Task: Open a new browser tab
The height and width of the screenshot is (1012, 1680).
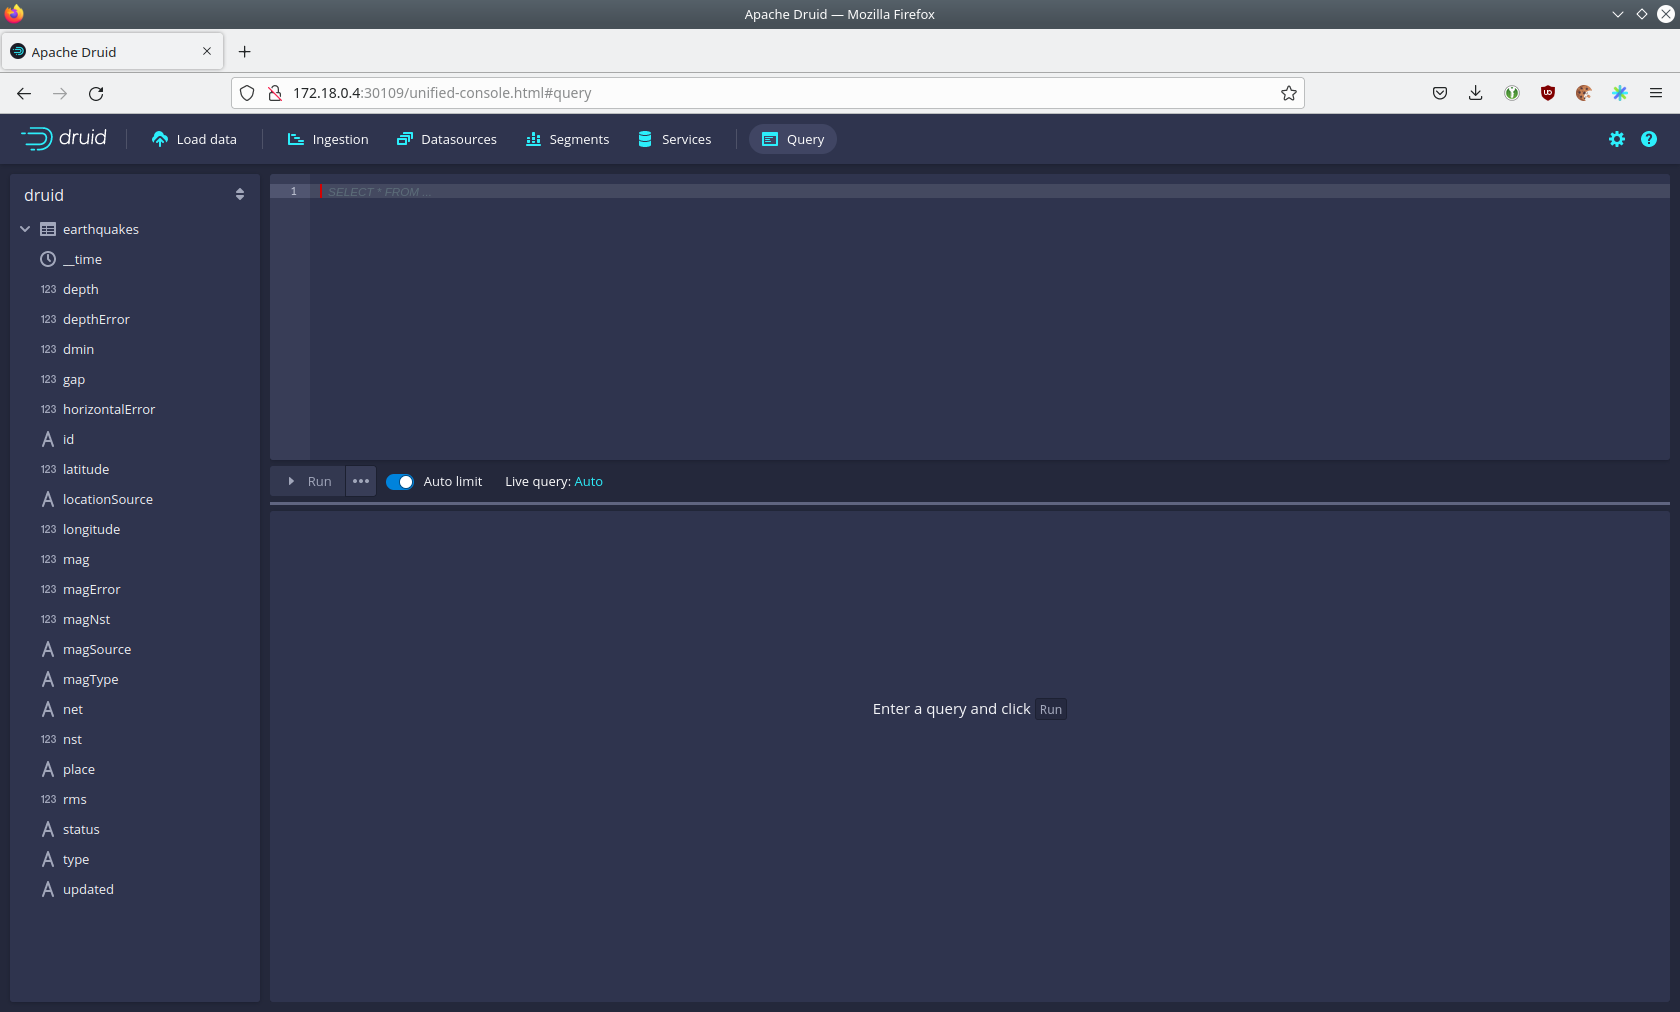Action: (x=244, y=52)
